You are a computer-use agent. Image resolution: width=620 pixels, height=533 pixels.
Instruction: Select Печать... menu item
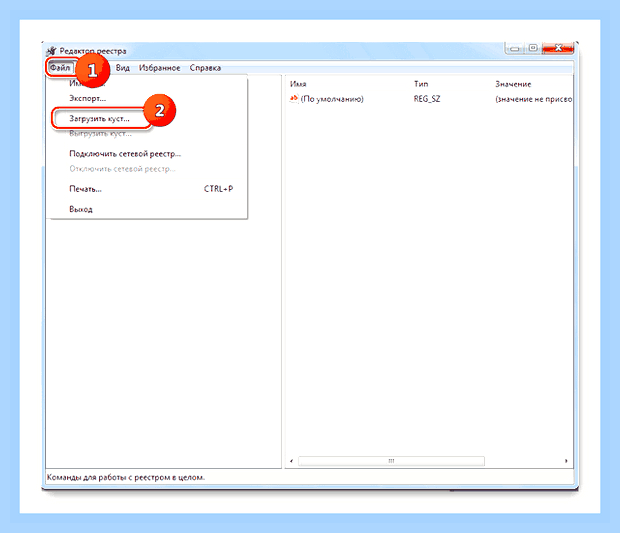pos(147,189)
